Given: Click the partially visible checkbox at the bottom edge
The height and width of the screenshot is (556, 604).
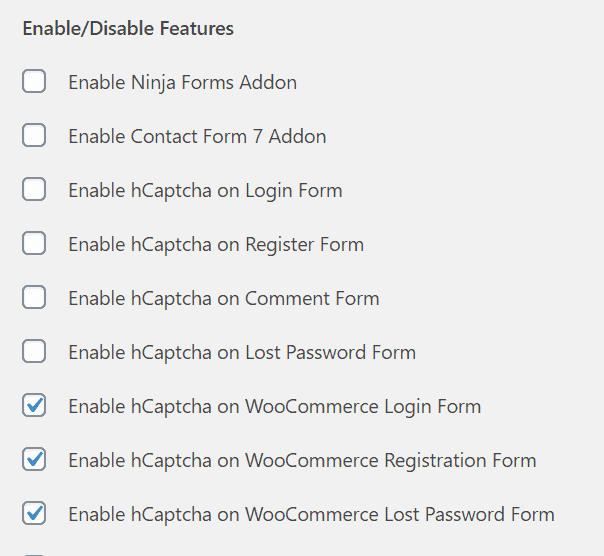Looking at the screenshot, I should tap(34, 555).
